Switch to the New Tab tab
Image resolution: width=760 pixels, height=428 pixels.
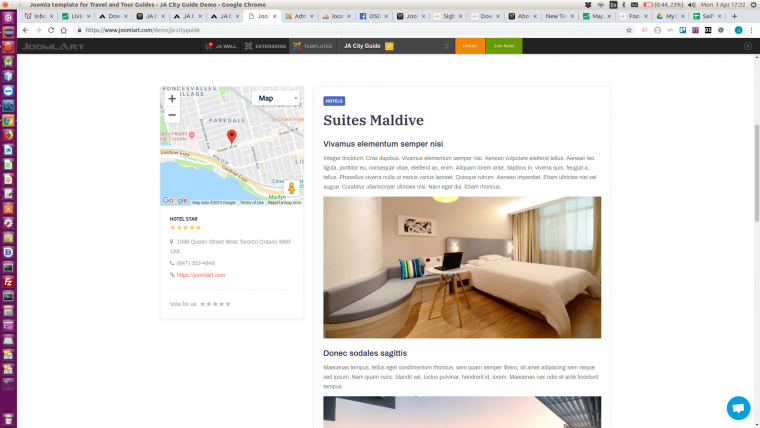(x=558, y=16)
